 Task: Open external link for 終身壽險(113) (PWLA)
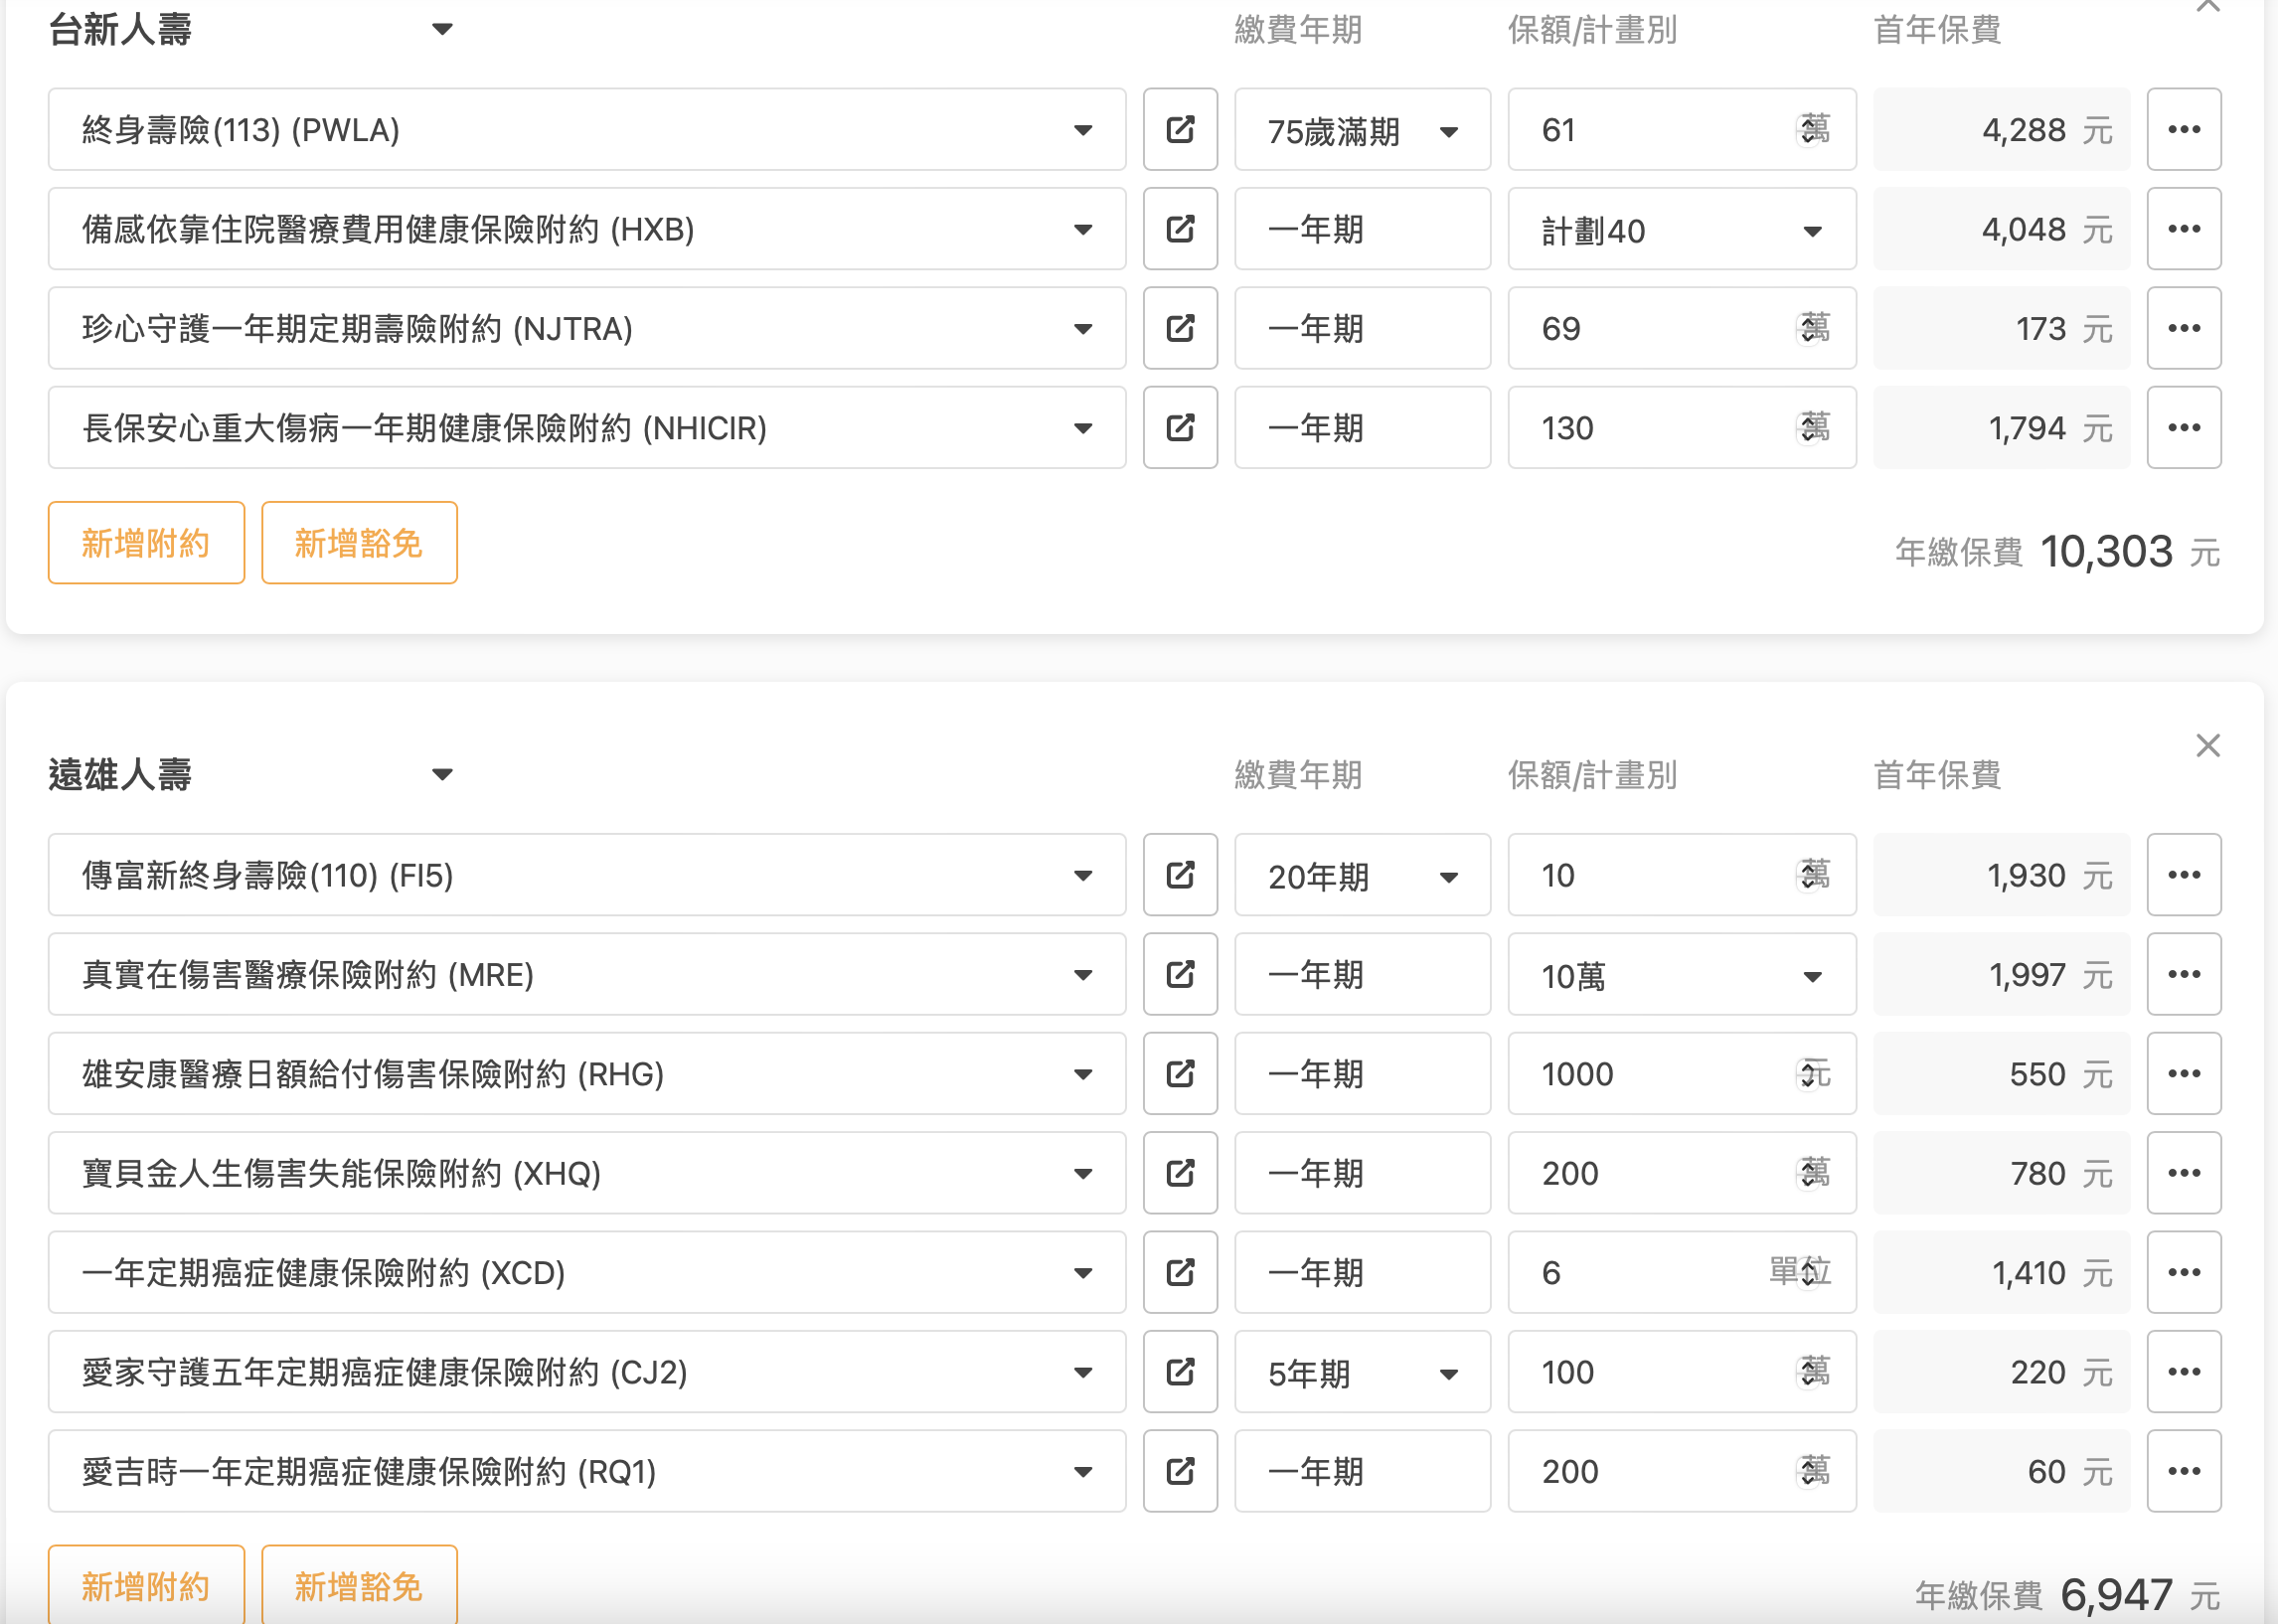1180,130
